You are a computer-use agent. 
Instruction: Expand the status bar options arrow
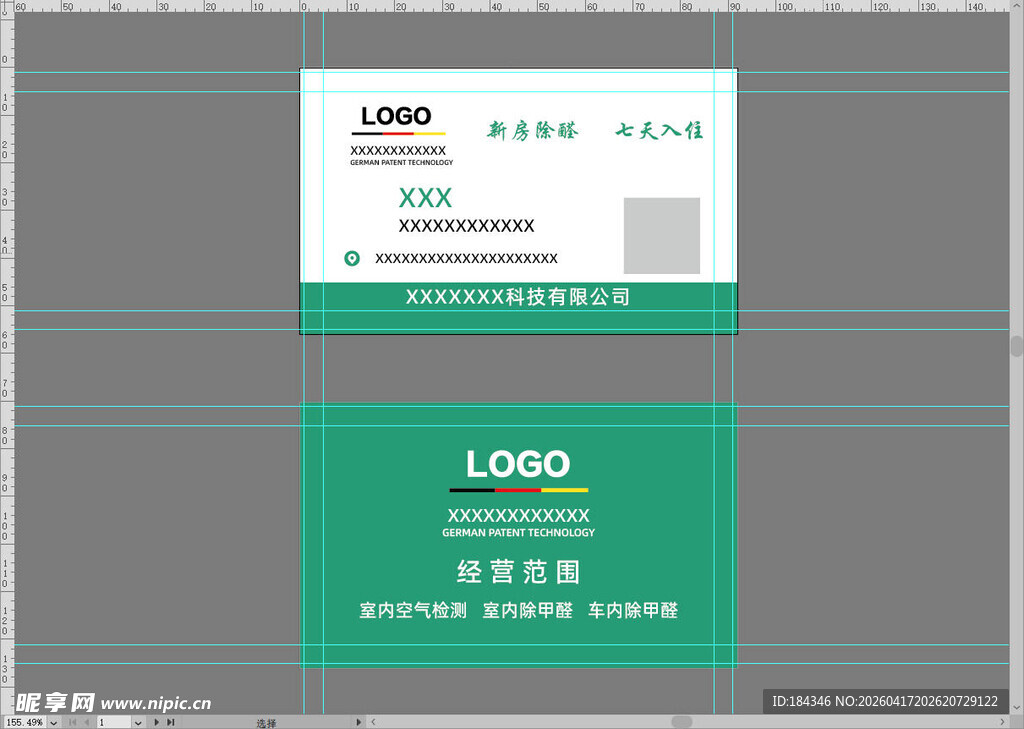pos(360,721)
